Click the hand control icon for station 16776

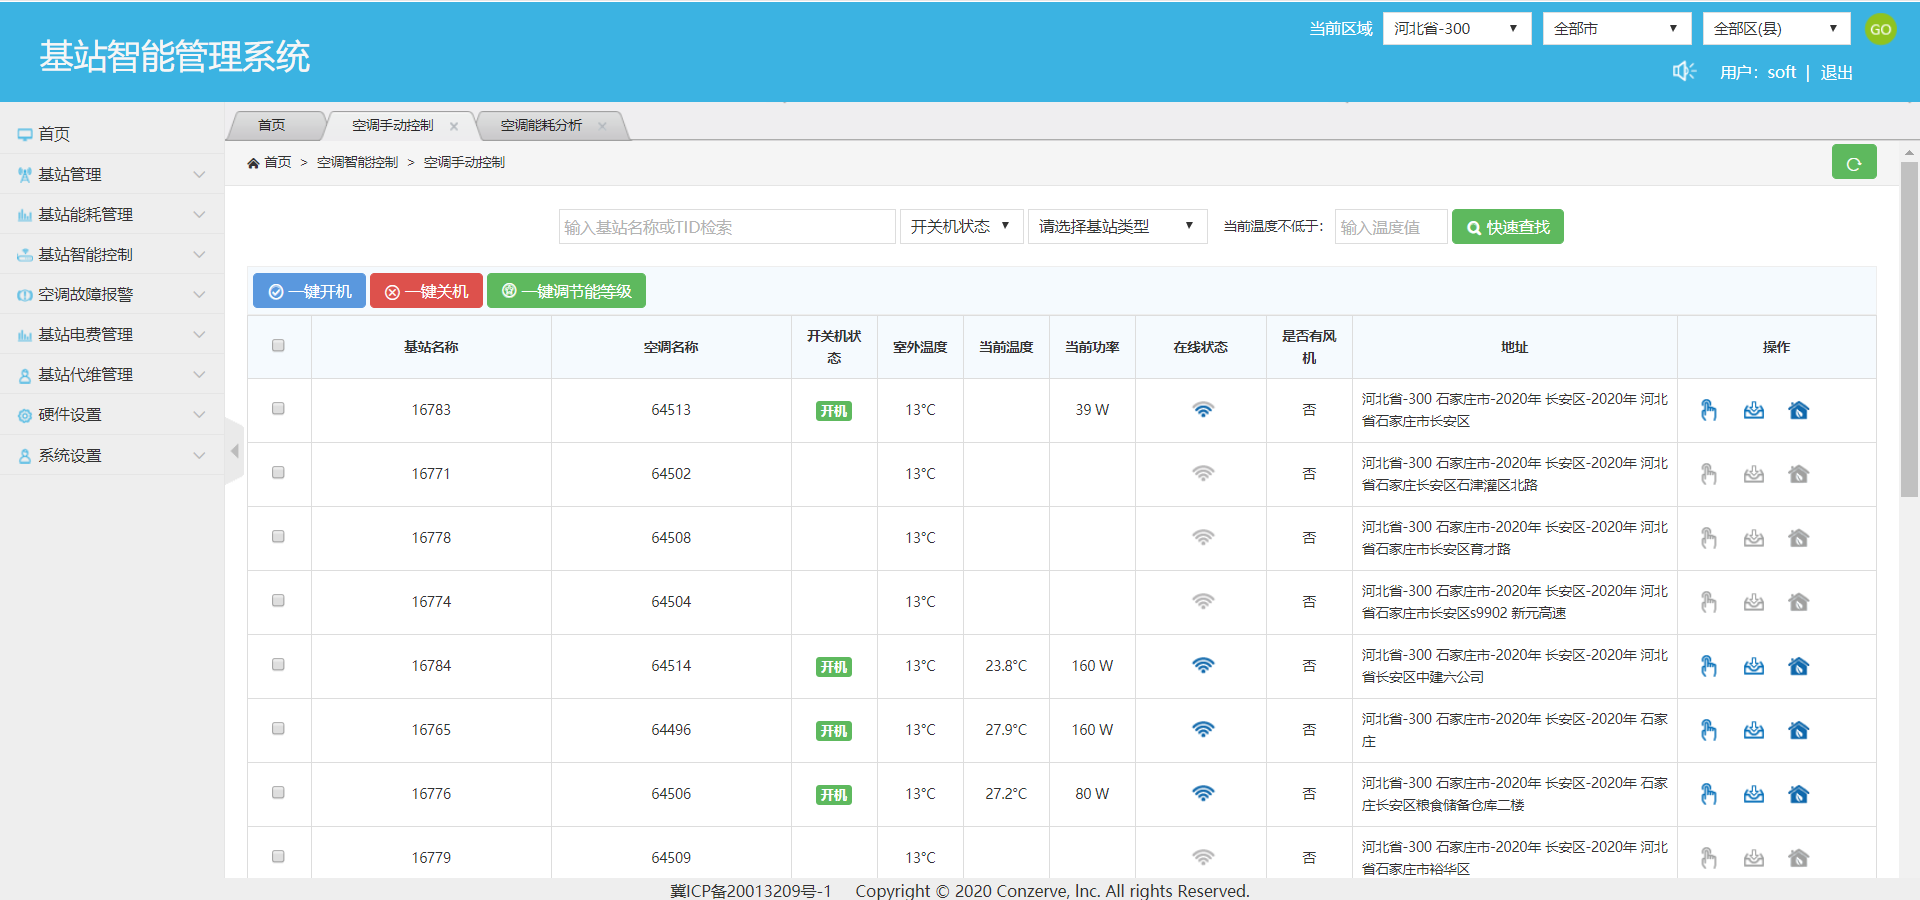tap(1708, 794)
